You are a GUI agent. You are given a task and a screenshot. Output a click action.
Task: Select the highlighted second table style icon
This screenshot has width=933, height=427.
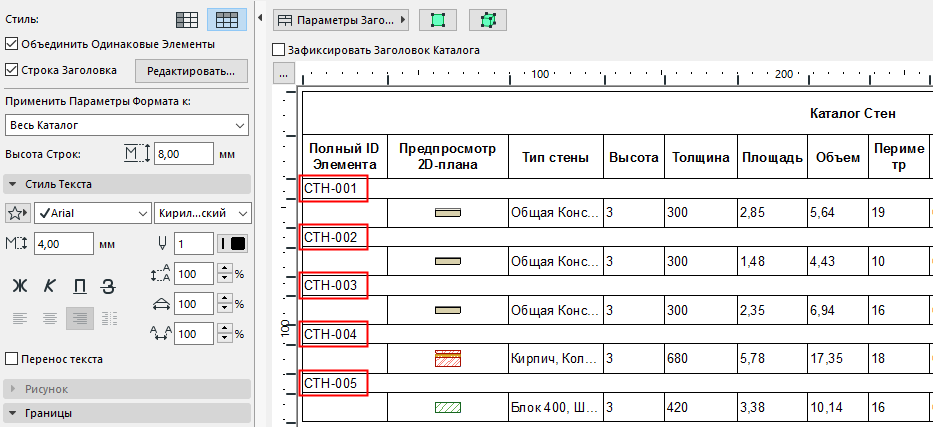227,20
